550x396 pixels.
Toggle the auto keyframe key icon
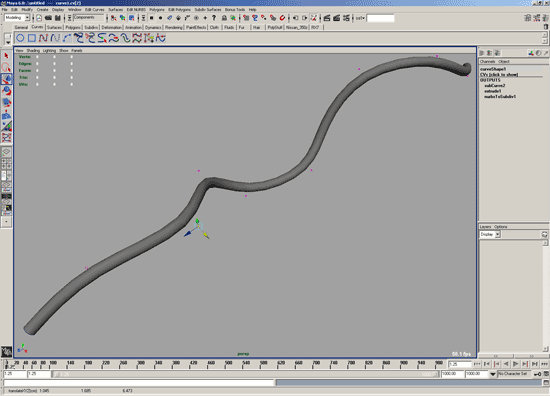tap(537, 374)
